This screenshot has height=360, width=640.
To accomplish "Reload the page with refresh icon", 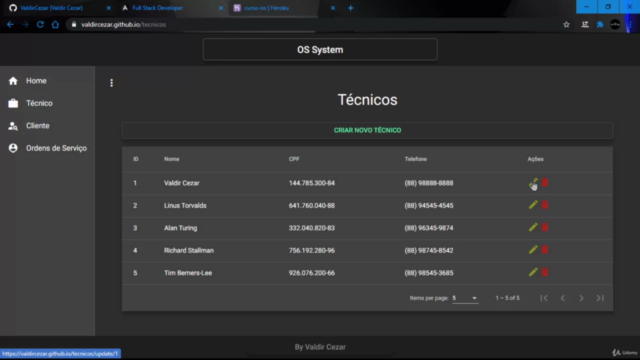I will click(x=40, y=24).
